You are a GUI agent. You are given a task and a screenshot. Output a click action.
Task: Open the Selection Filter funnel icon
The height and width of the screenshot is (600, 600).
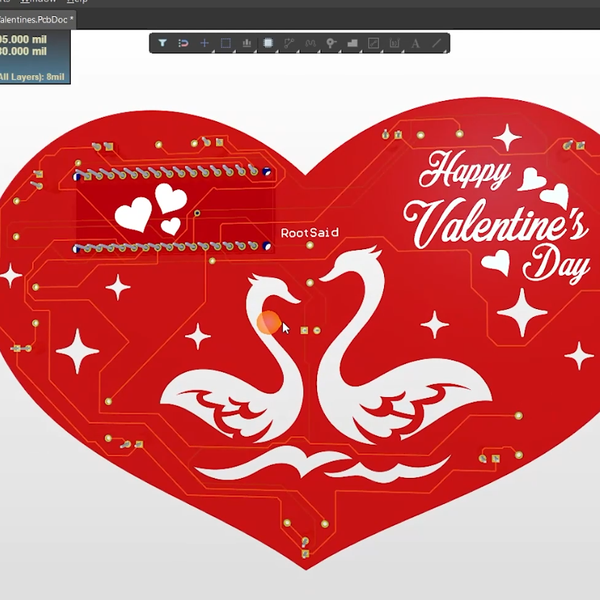tap(163, 43)
